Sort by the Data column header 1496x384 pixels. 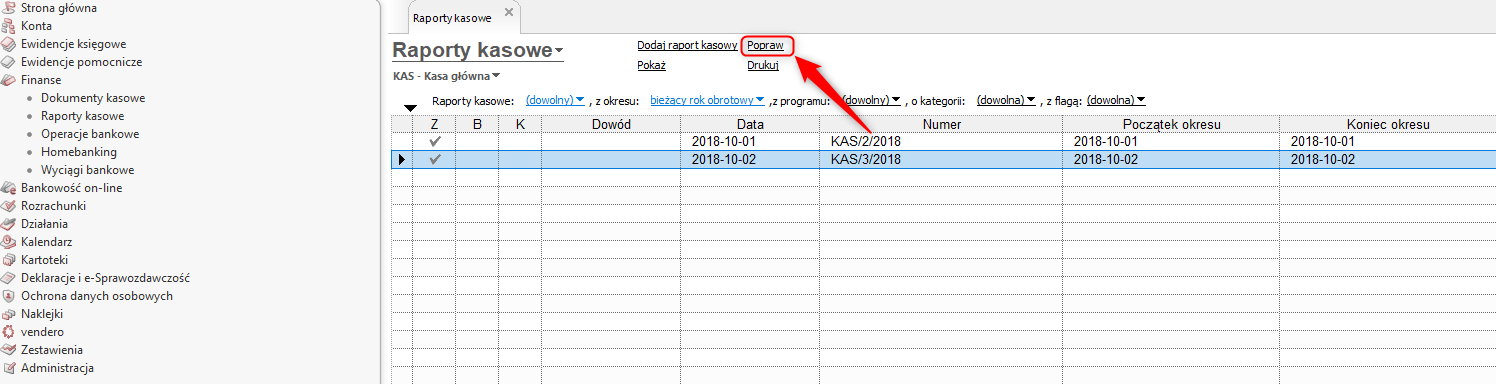tap(750, 124)
